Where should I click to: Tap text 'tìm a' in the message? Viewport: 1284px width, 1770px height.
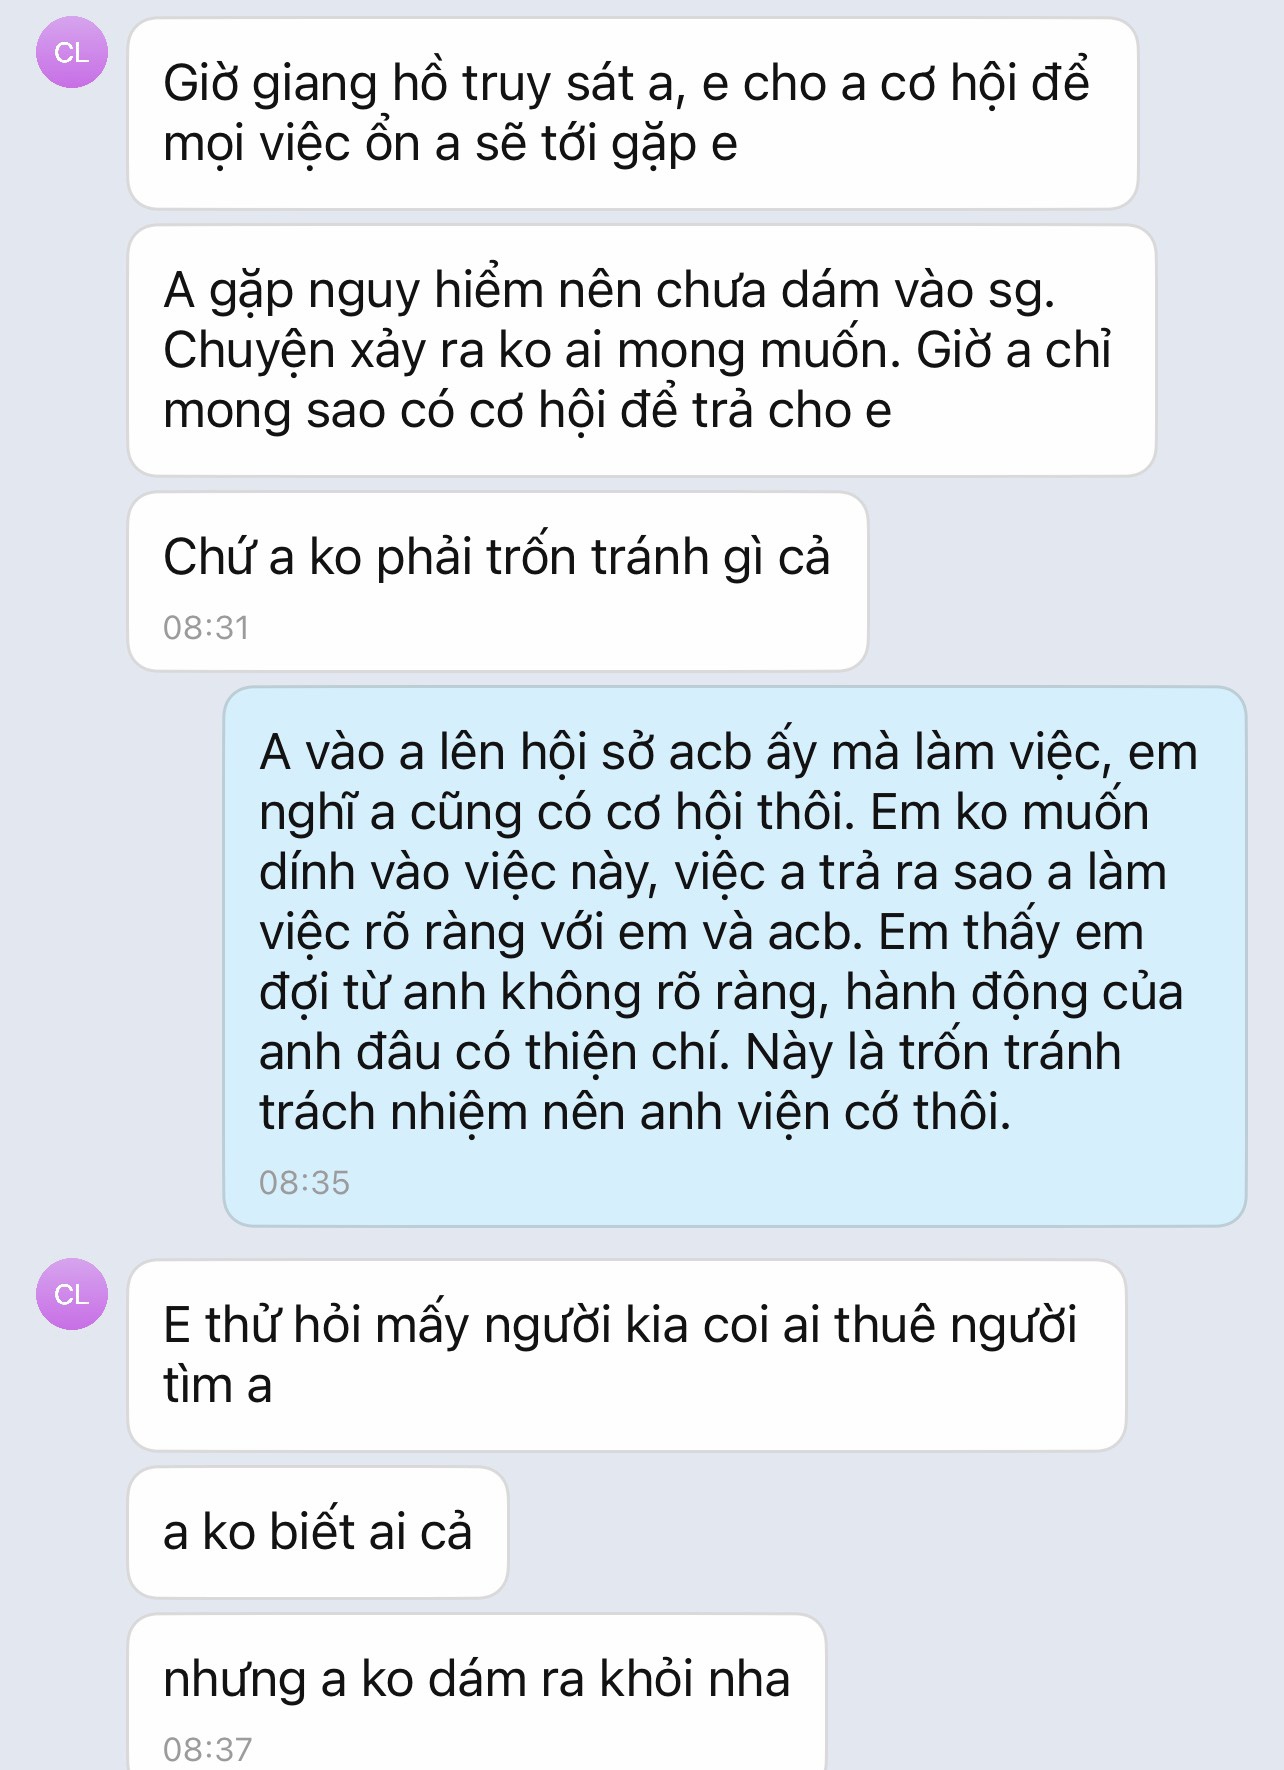pyautogui.click(x=217, y=1386)
